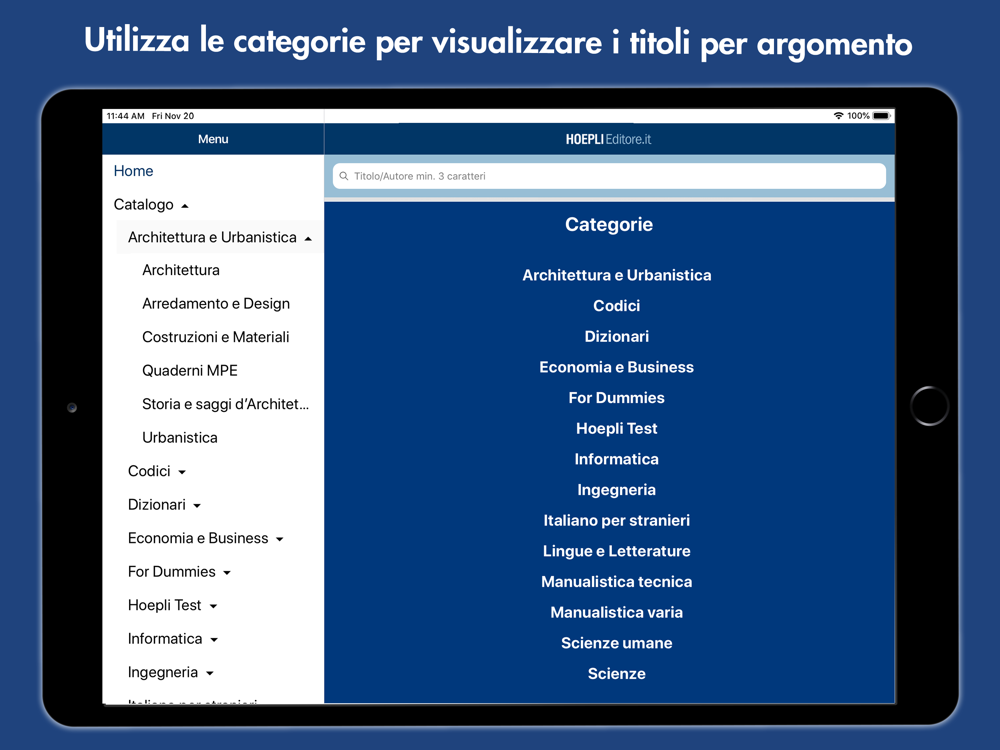Click the search magnifier icon
Image resolution: width=1000 pixels, height=750 pixels.
tap(344, 176)
